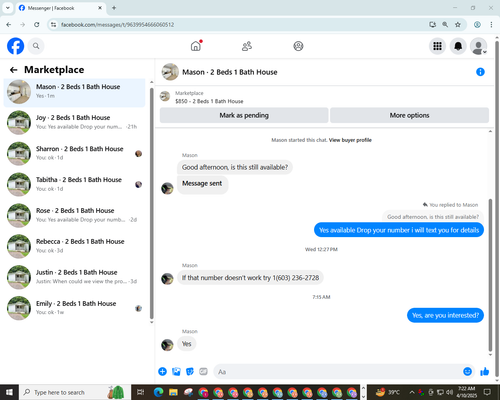Choose a sticker icon in composer
Screen dimensions: 500x400
coord(190,371)
